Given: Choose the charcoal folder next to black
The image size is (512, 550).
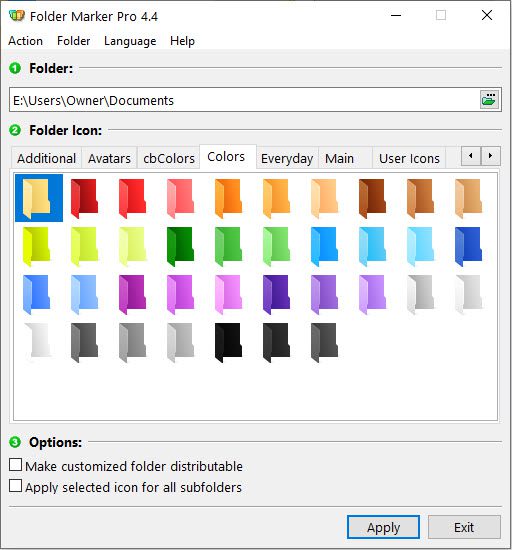Looking at the screenshot, I should pyautogui.click(x=276, y=342).
